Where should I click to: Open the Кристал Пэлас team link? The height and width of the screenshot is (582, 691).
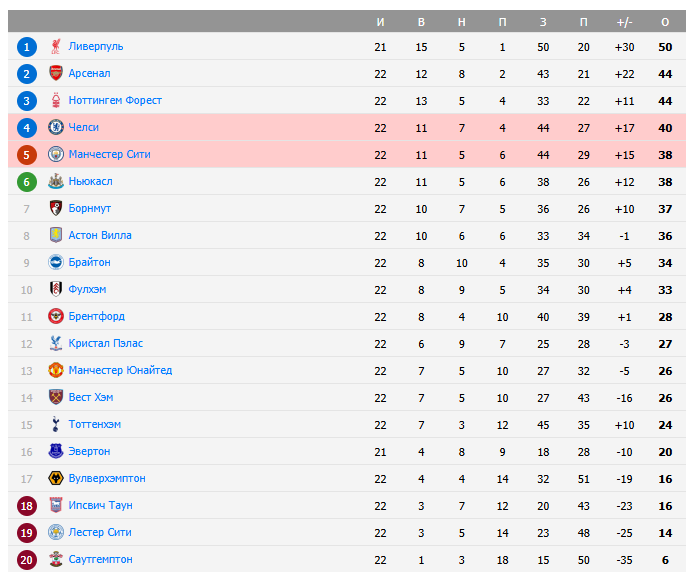click(x=106, y=344)
